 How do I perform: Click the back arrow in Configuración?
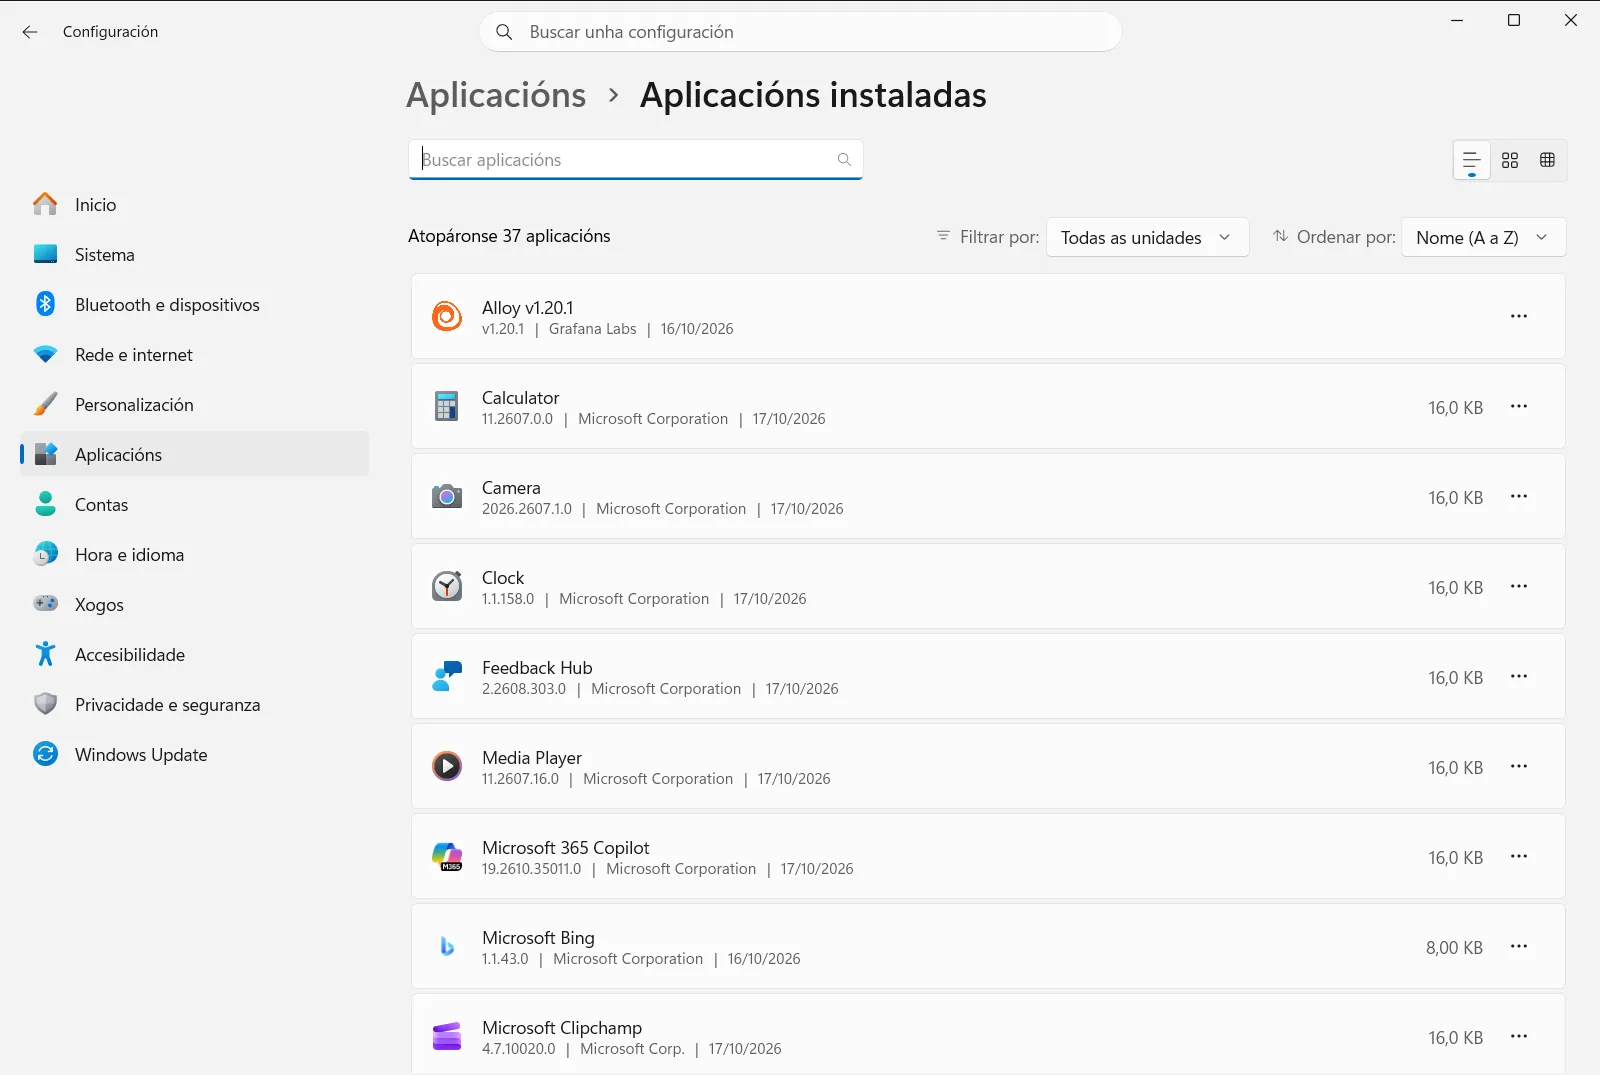point(30,32)
